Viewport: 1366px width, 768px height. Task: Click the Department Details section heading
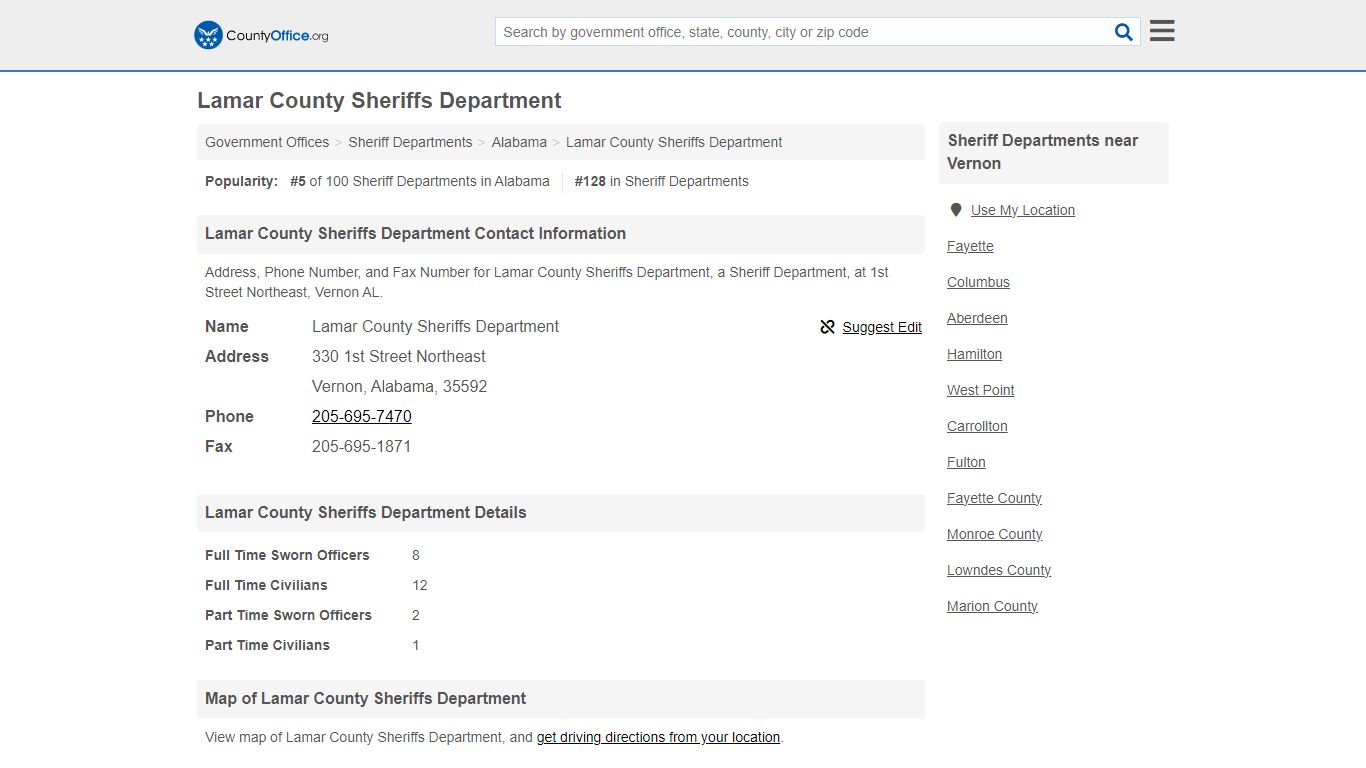click(x=365, y=512)
